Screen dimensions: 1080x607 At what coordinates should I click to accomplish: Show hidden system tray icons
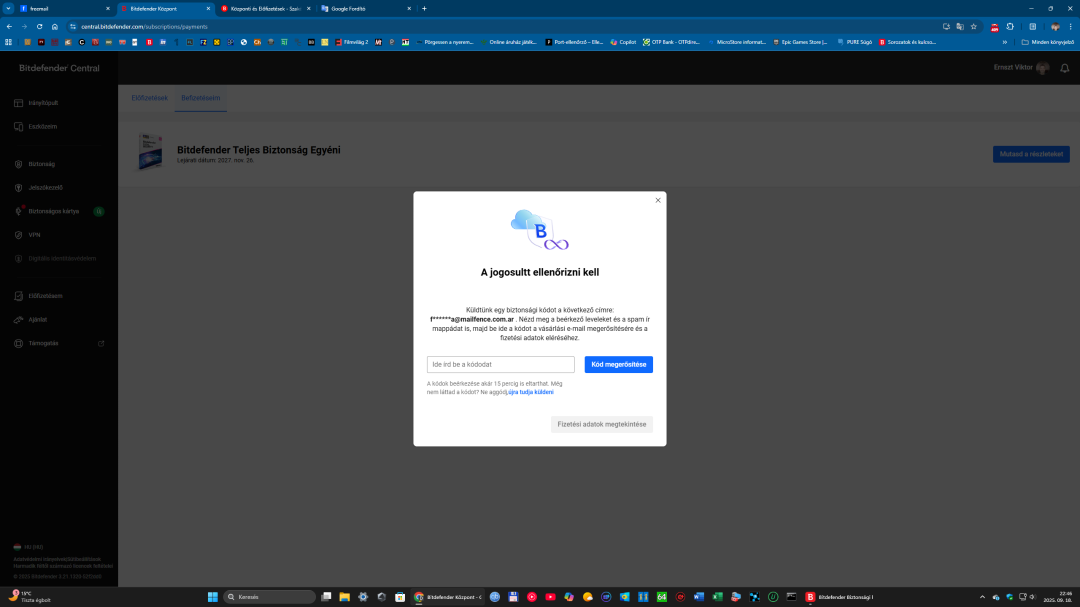tap(982, 597)
